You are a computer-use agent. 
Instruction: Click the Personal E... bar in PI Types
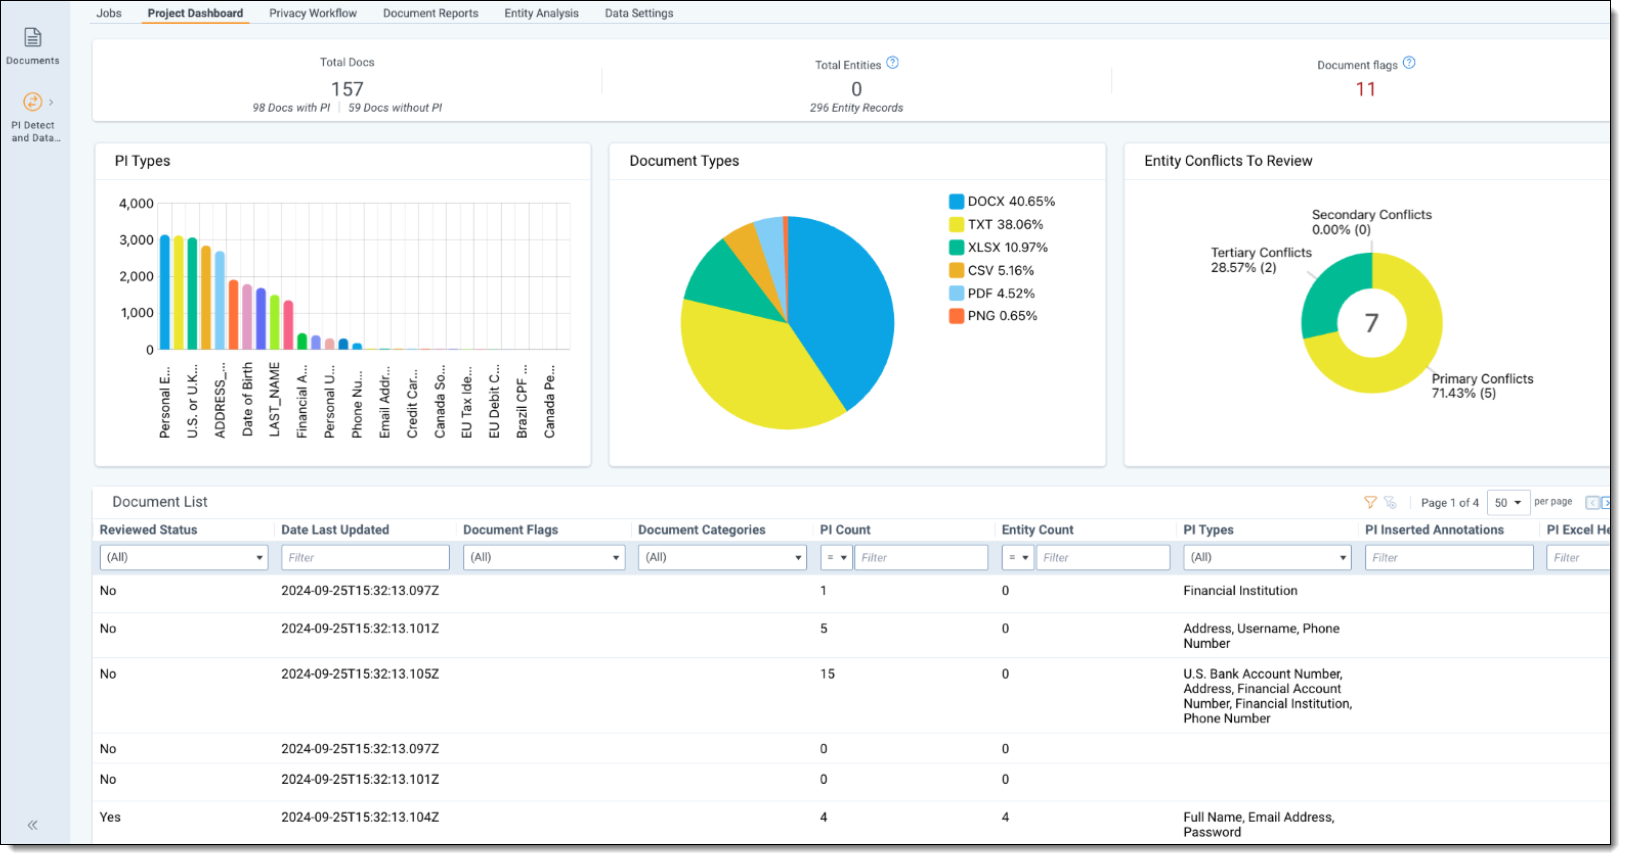(x=165, y=292)
